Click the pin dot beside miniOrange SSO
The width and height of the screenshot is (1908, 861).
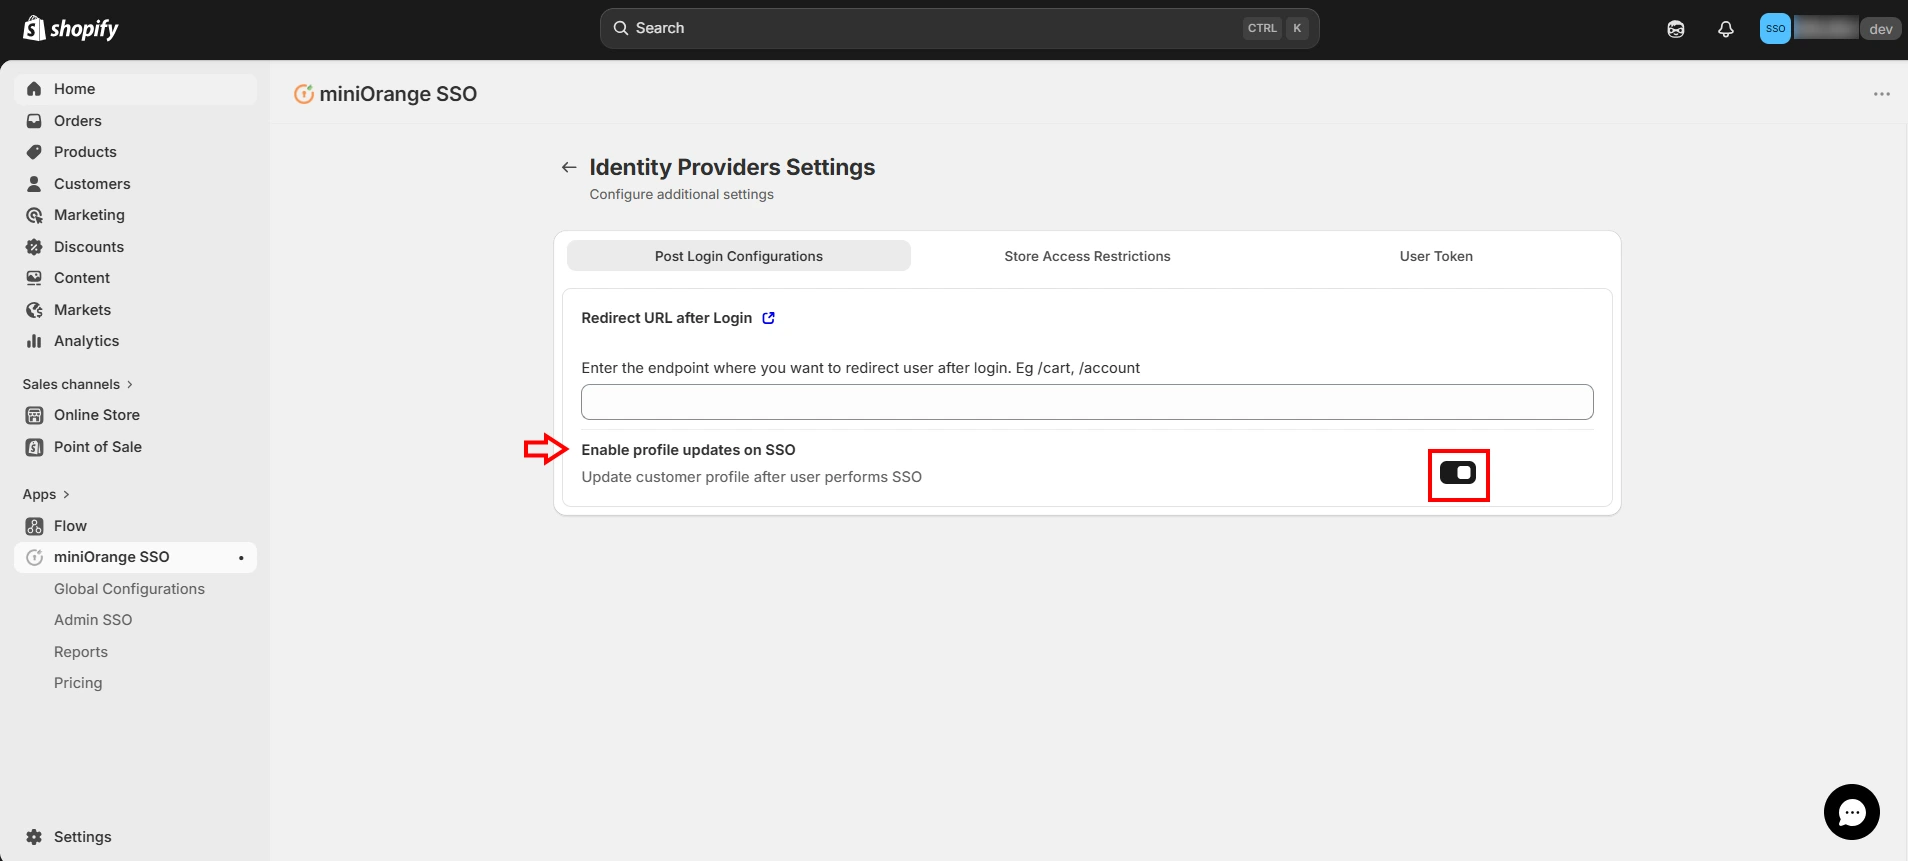[241, 558]
